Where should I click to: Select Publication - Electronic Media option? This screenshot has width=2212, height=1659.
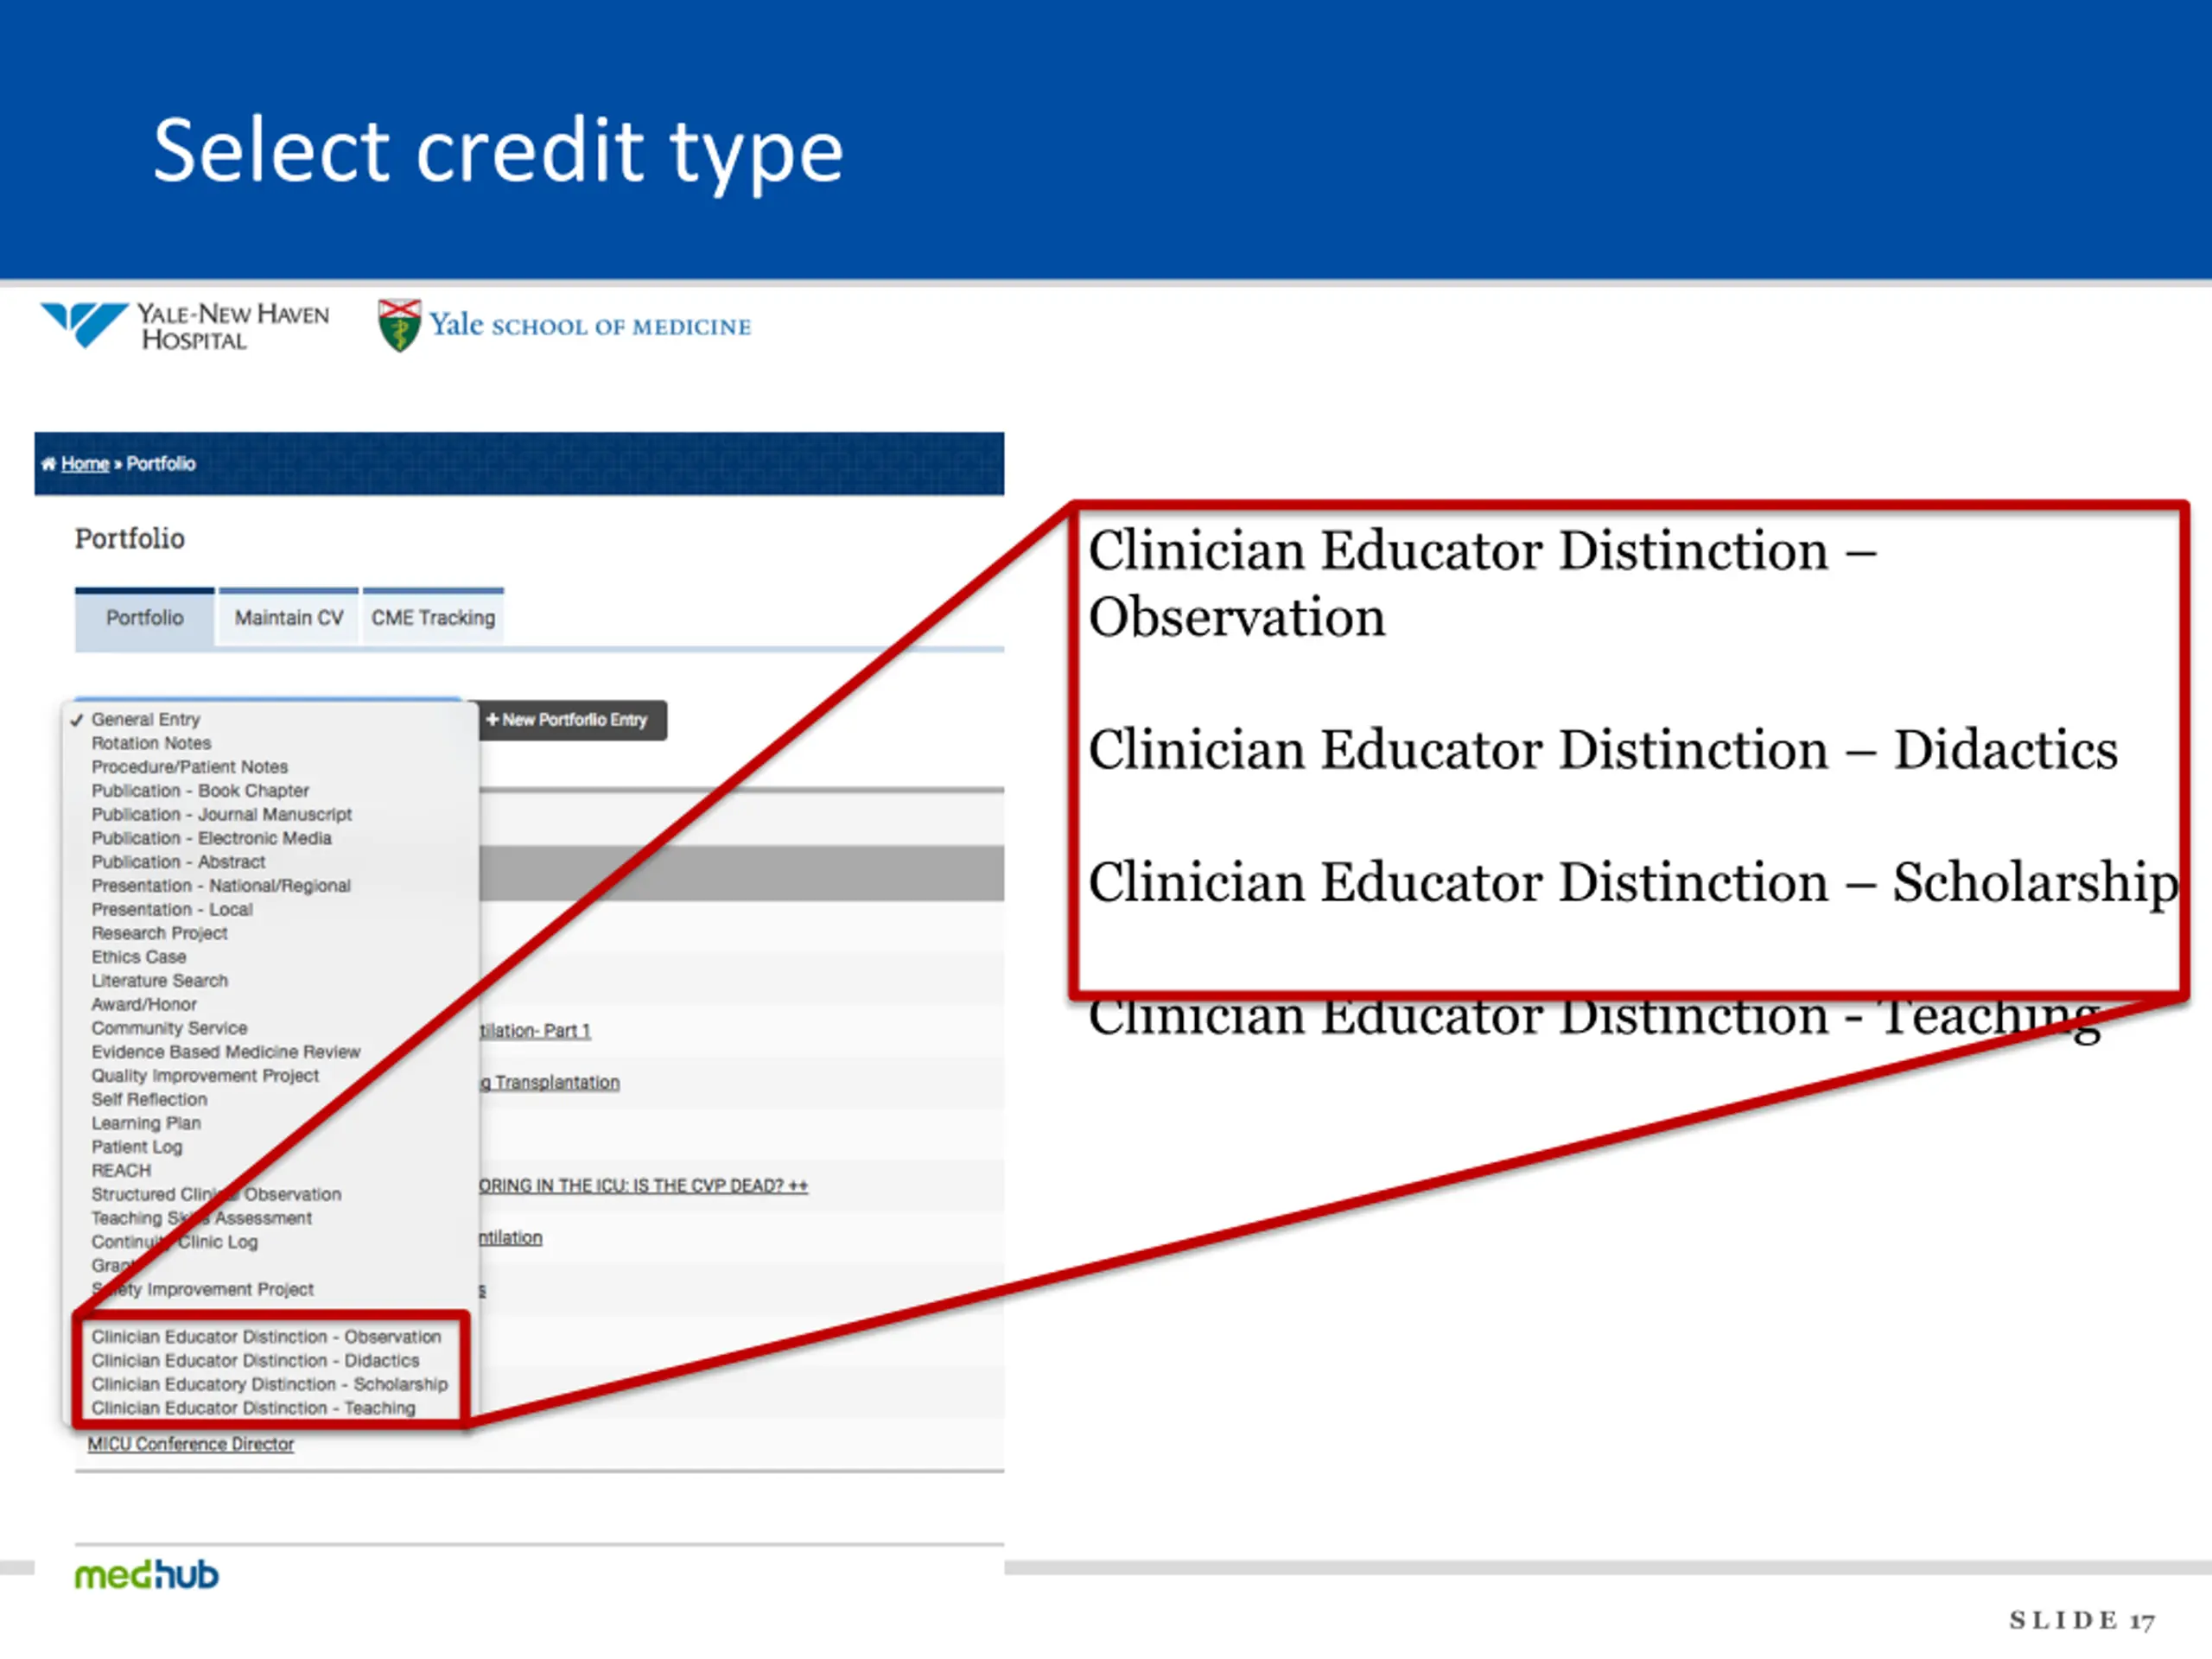point(212,839)
